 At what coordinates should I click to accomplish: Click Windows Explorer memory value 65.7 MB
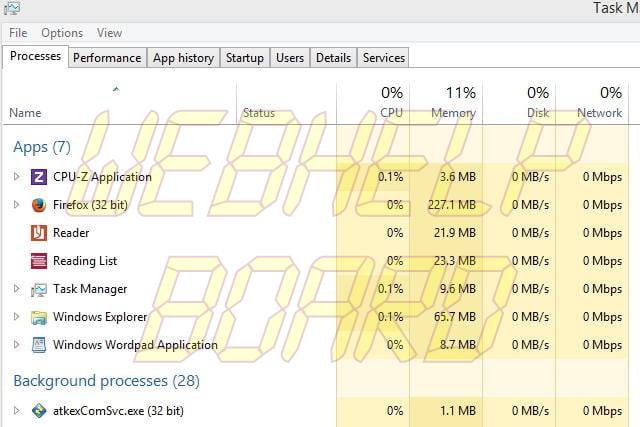pyautogui.click(x=455, y=317)
